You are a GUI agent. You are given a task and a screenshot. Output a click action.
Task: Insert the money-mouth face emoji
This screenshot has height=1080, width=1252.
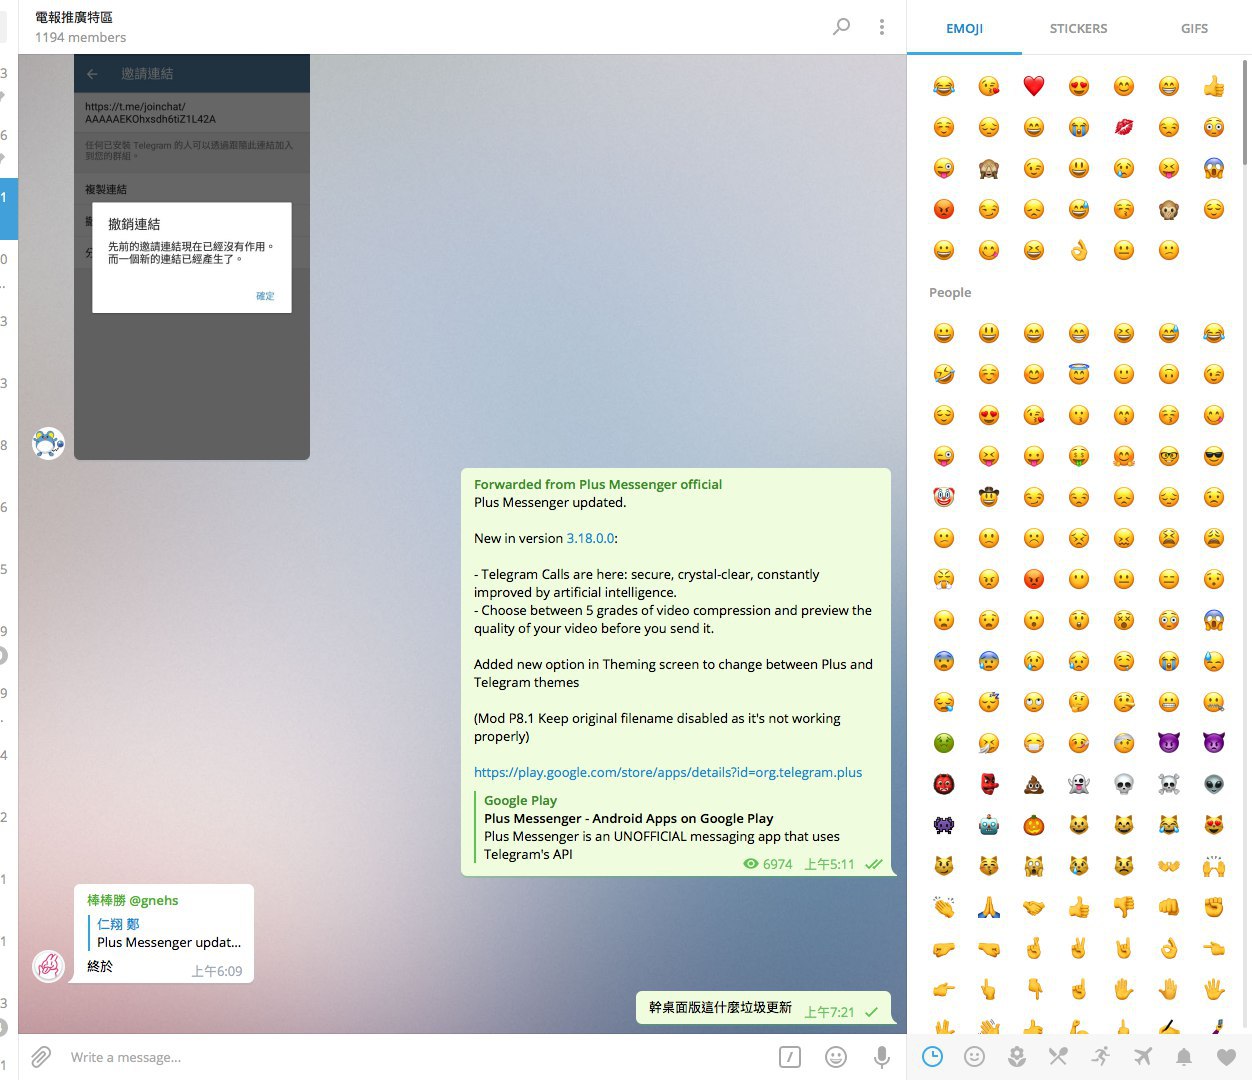pos(1079,456)
